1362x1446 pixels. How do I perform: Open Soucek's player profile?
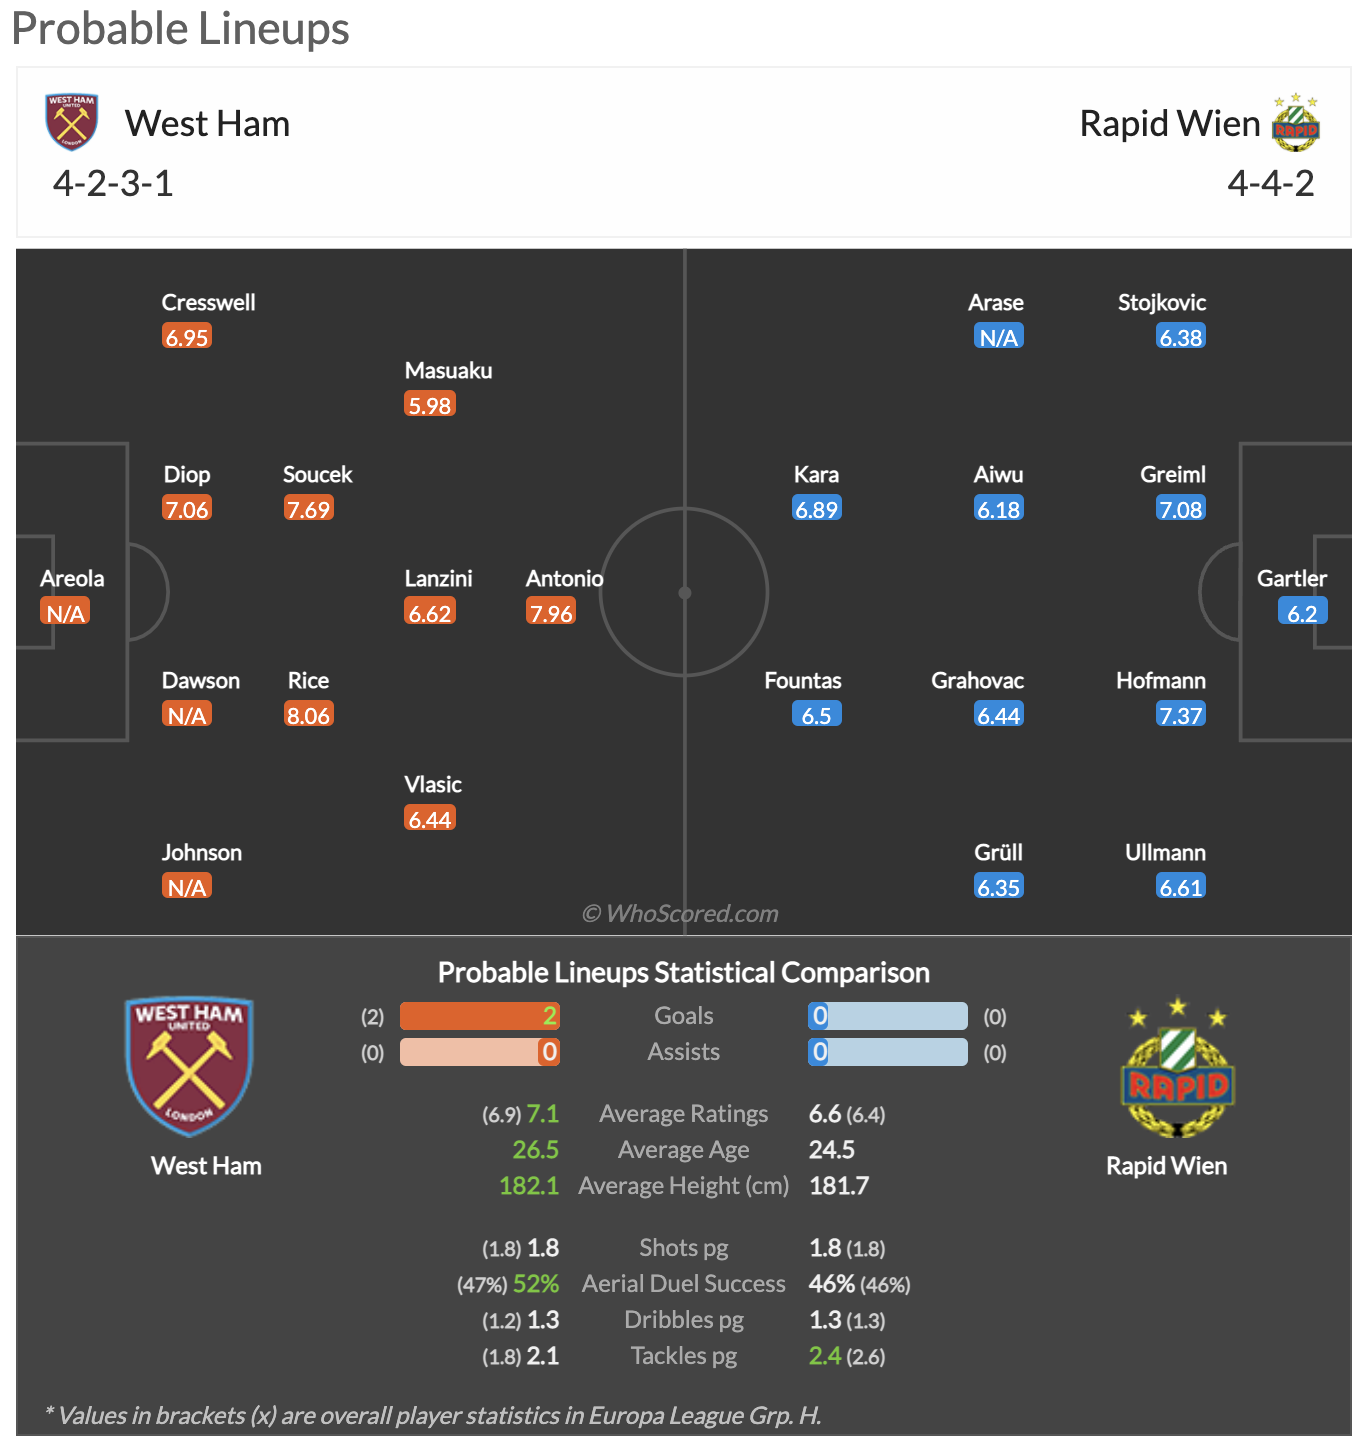317,474
